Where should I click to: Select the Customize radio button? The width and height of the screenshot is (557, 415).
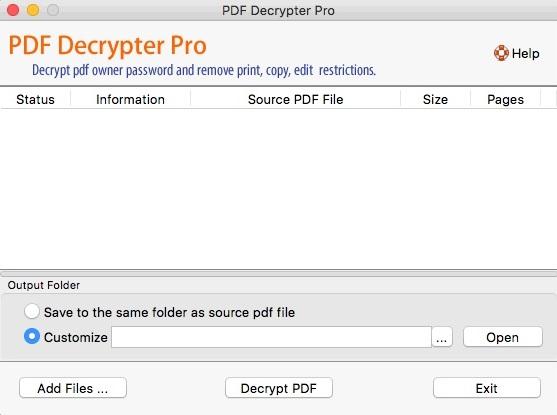click(x=32, y=336)
